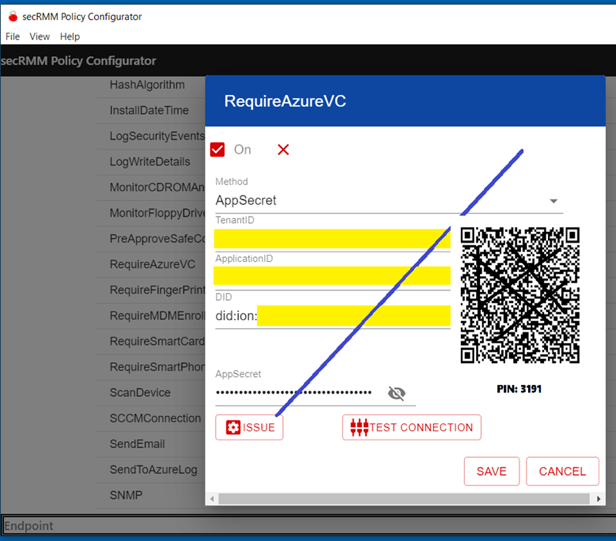Uncheck the On checkbox

[217, 150]
